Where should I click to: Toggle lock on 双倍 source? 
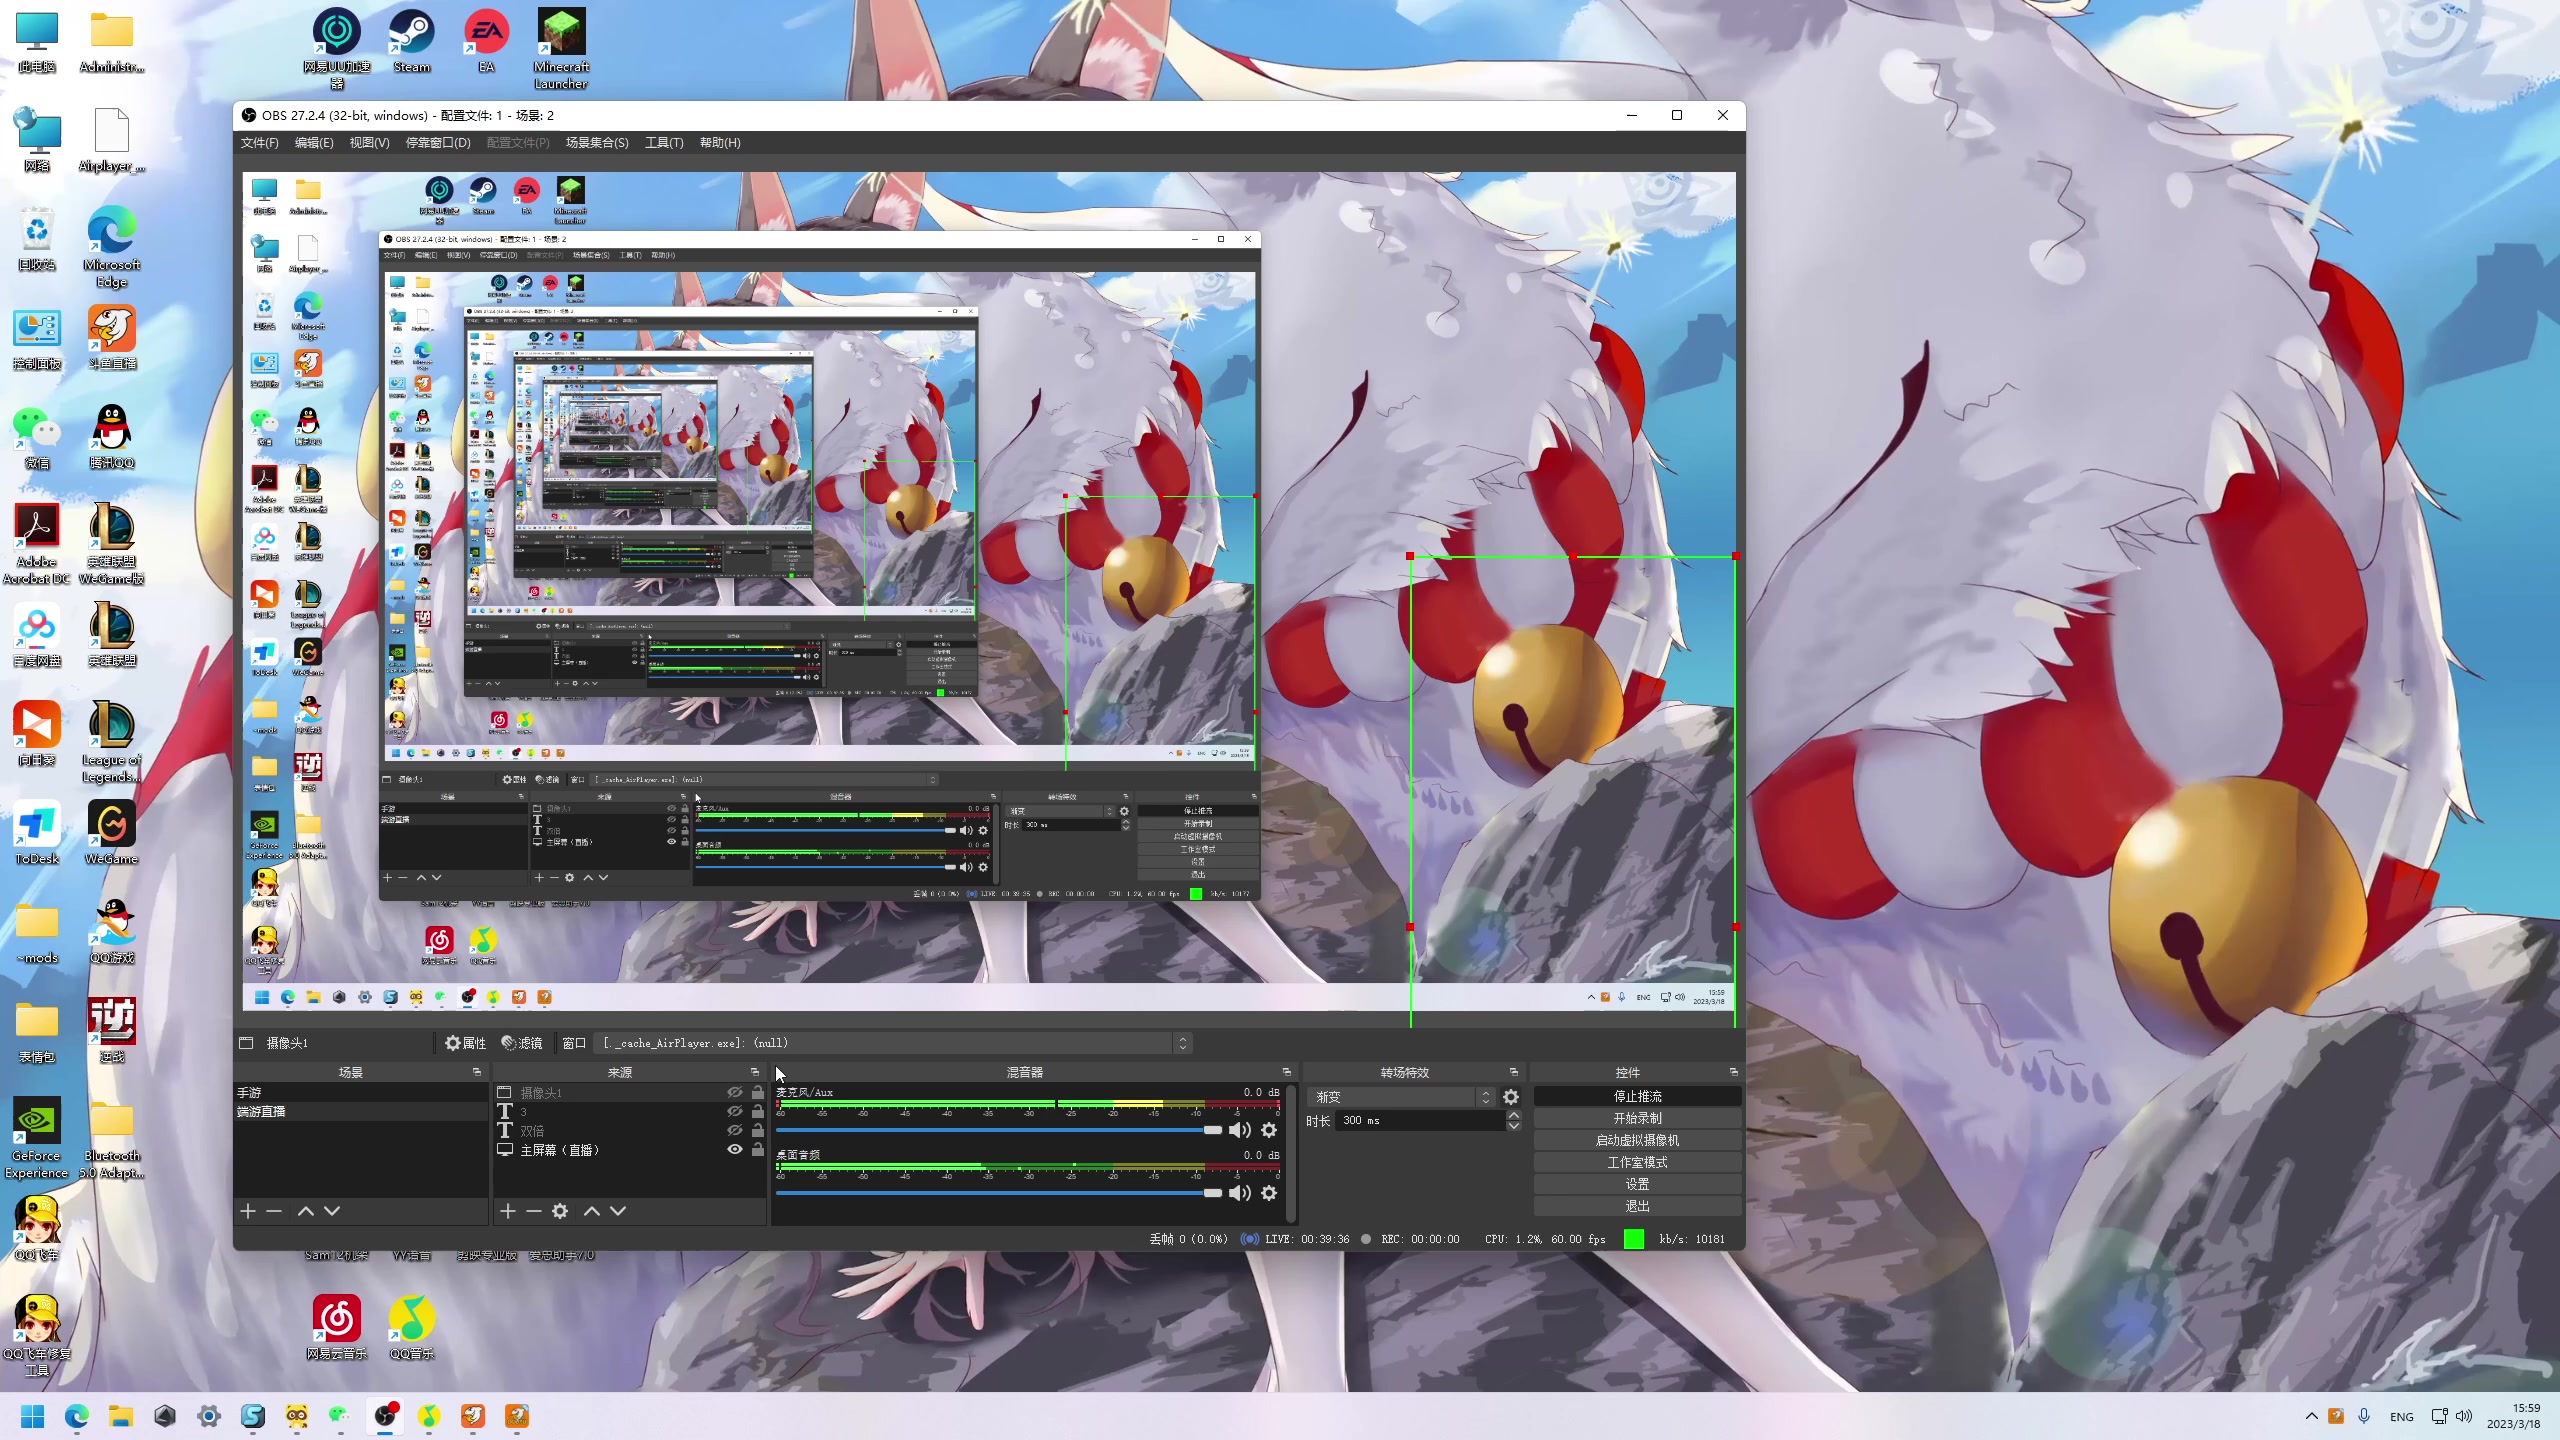coord(758,1131)
